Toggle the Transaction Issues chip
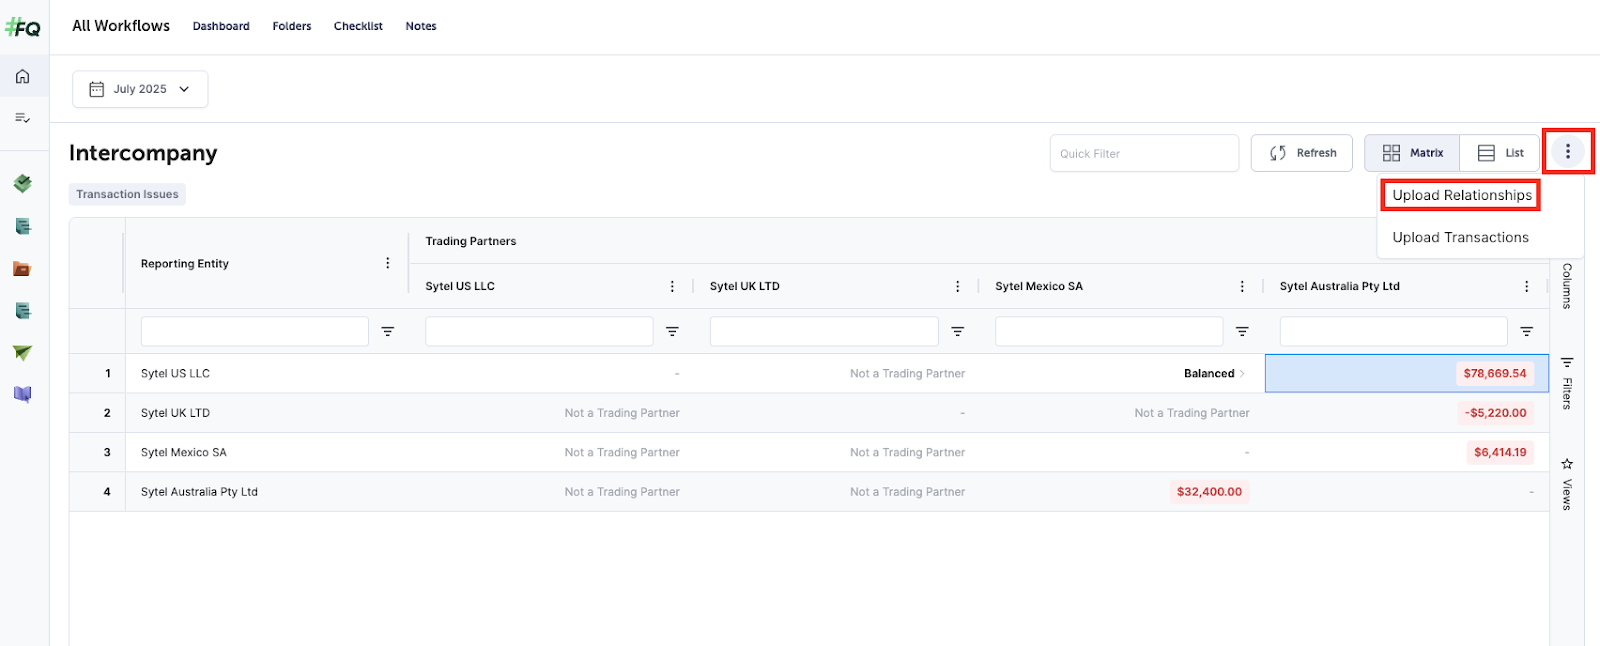 pyautogui.click(x=127, y=195)
